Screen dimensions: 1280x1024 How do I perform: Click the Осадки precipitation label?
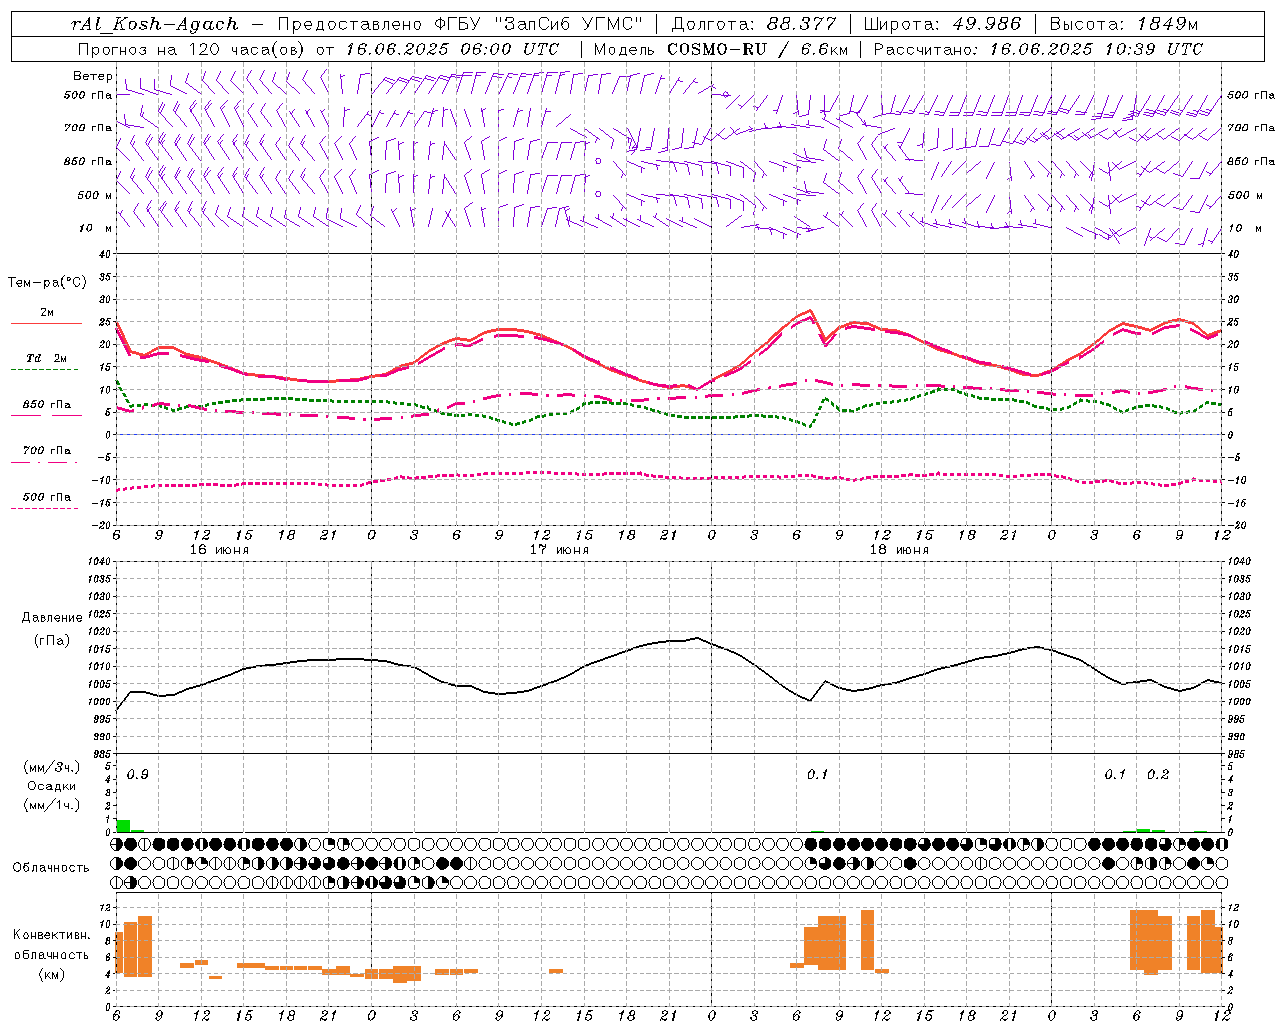click(52, 786)
